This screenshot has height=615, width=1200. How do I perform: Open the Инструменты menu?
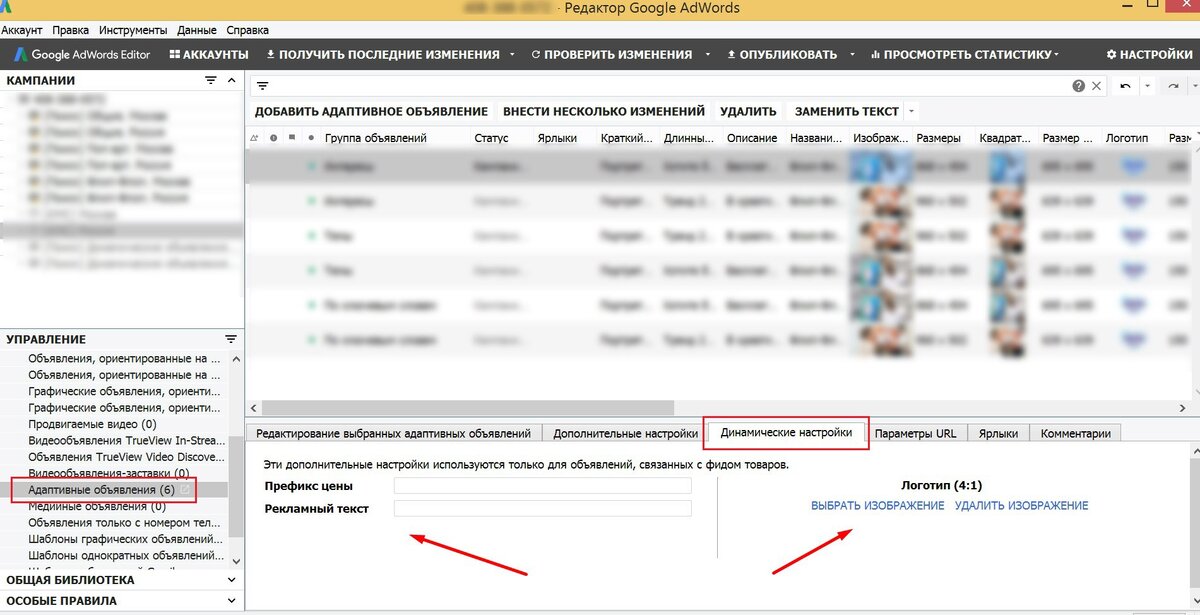pyautogui.click(x=134, y=31)
